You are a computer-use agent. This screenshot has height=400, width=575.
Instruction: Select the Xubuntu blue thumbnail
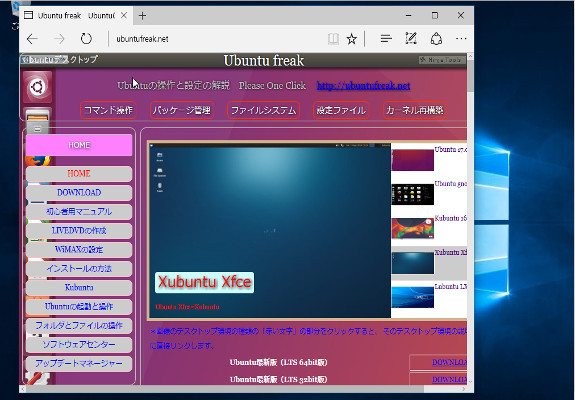[x=413, y=263]
